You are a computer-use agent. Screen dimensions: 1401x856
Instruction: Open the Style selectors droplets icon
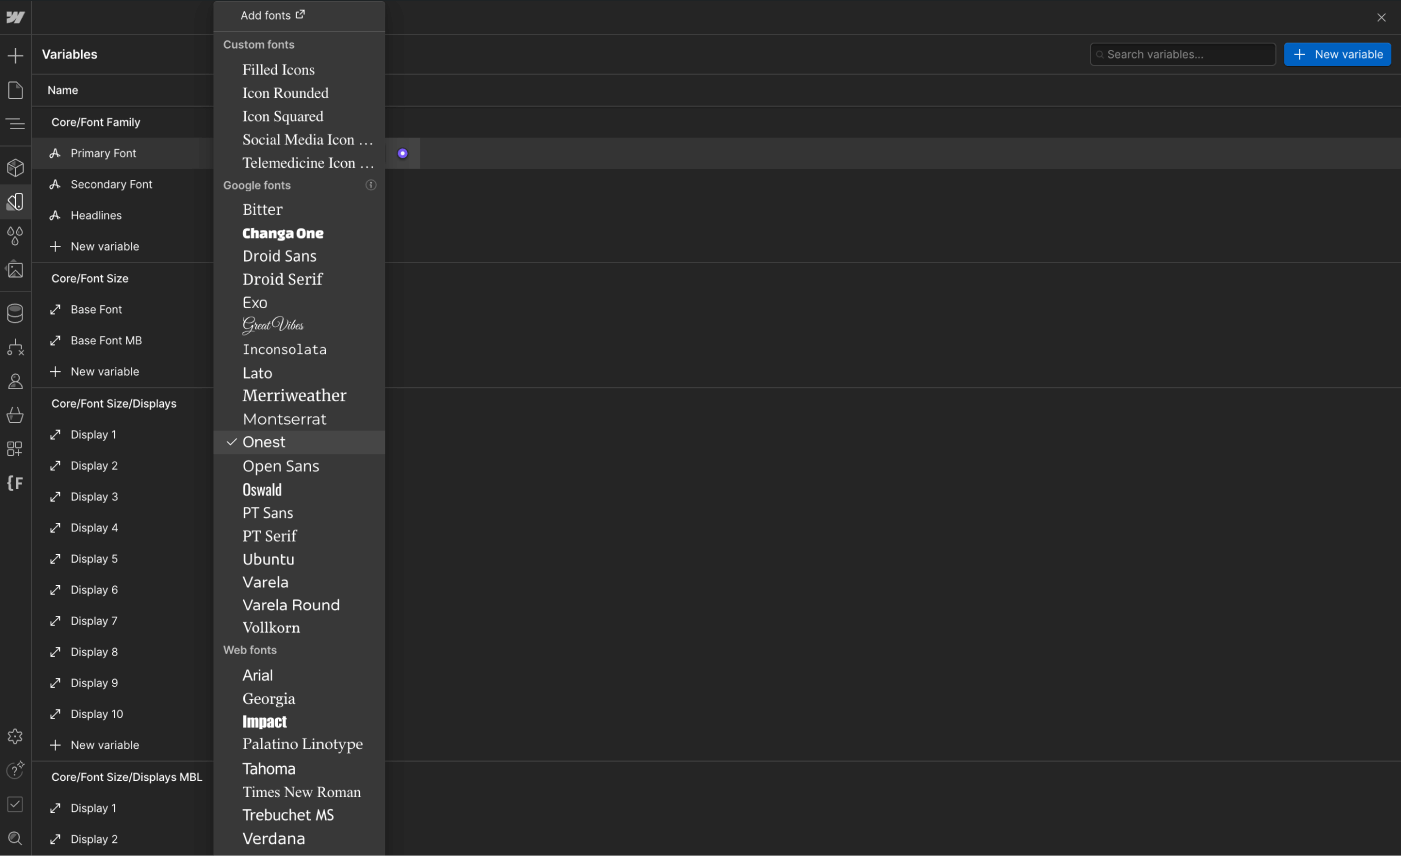(x=15, y=236)
